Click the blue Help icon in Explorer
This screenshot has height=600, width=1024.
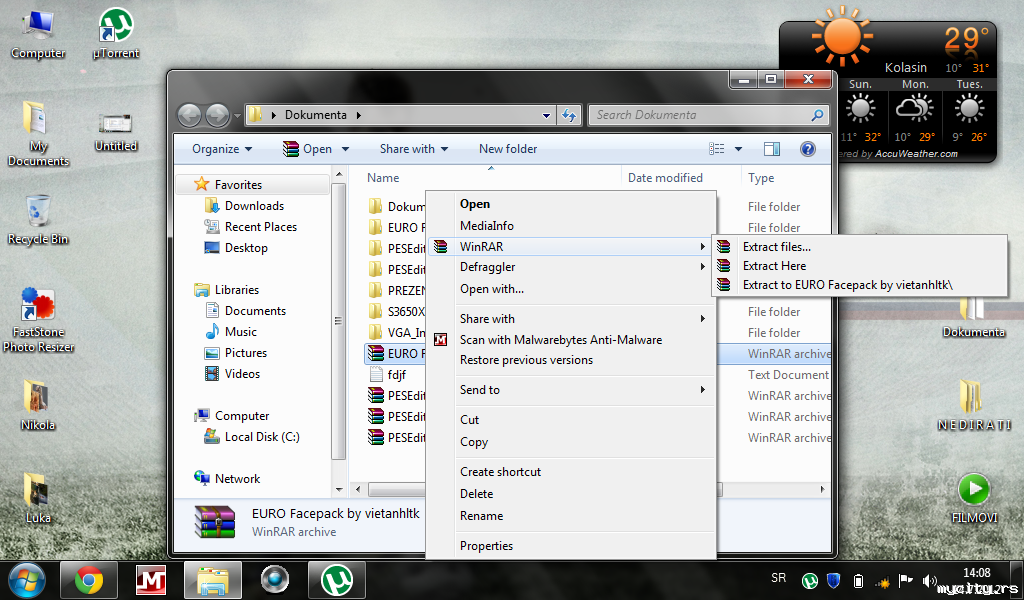click(807, 149)
